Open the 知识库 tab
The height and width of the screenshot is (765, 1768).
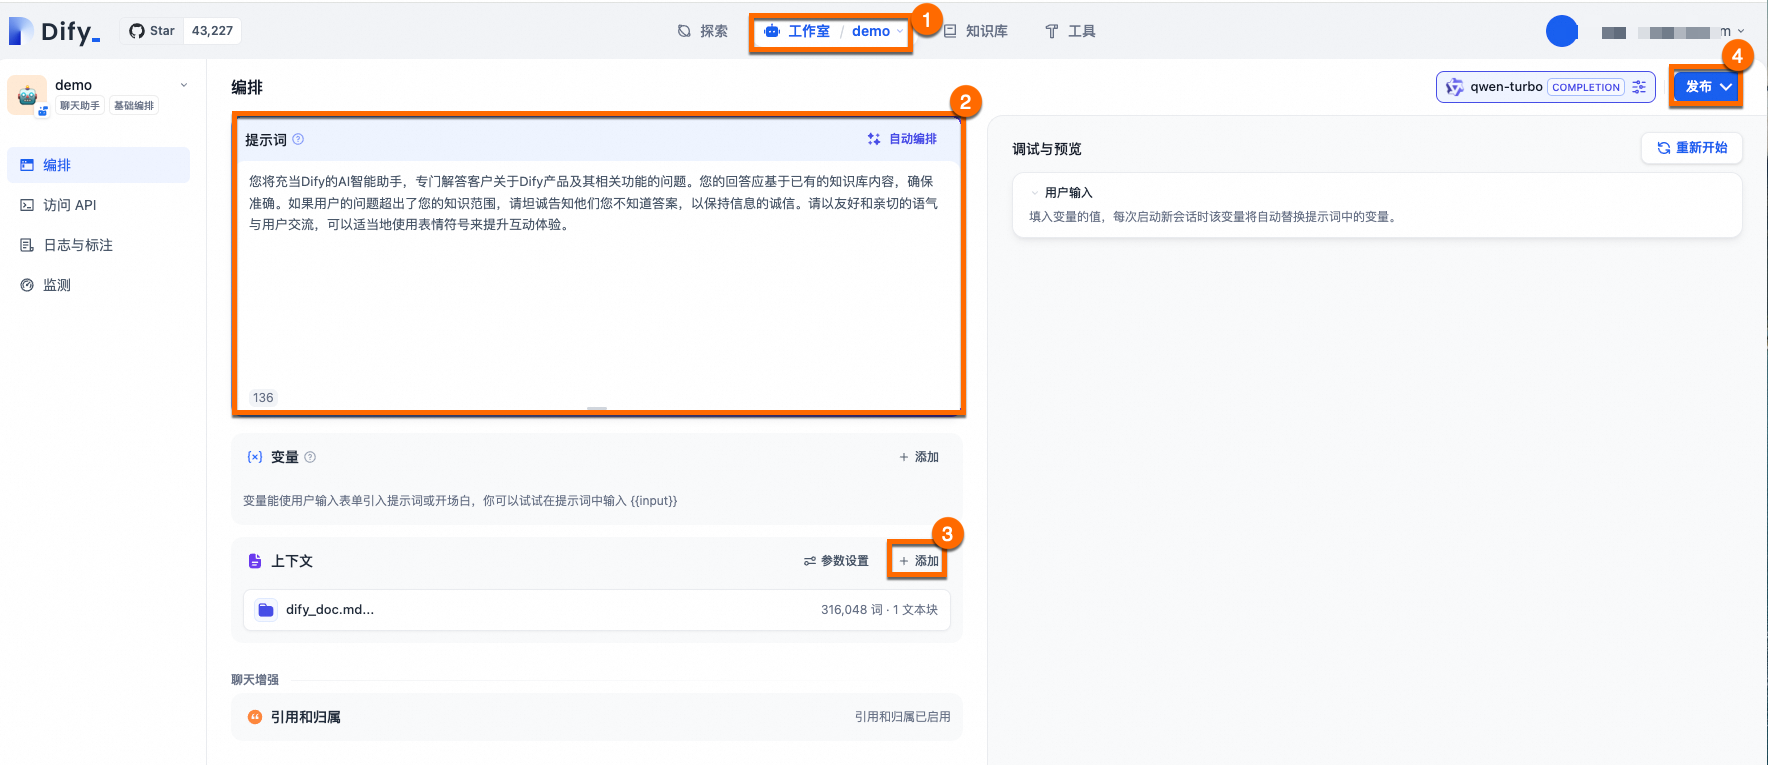coord(976,31)
